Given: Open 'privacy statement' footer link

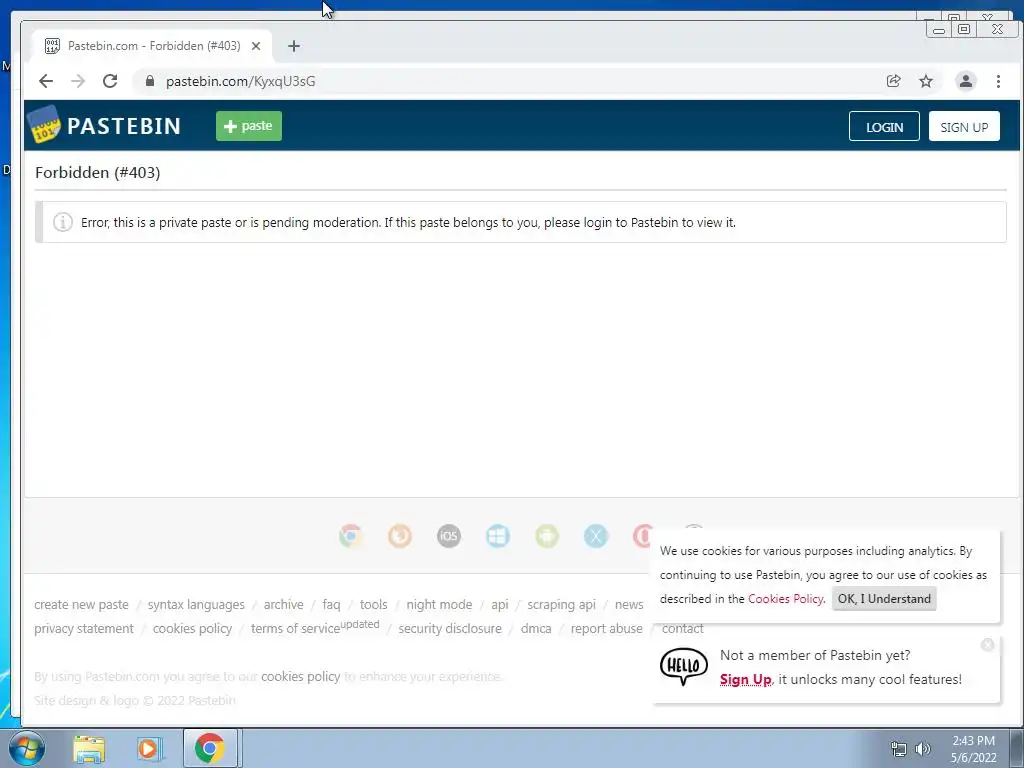Looking at the screenshot, I should coord(84,629).
